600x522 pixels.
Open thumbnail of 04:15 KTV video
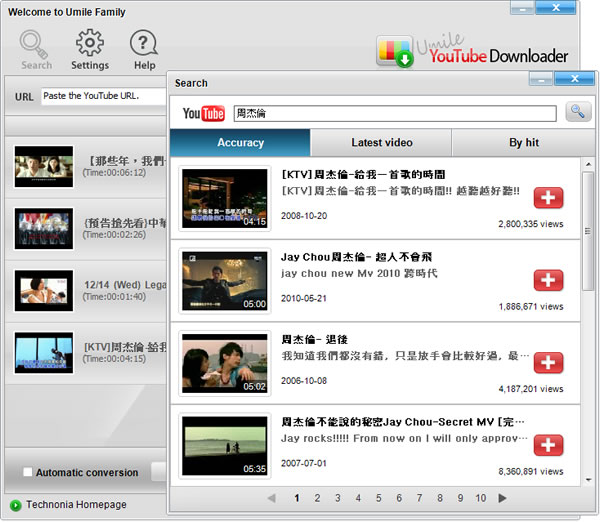225,198
